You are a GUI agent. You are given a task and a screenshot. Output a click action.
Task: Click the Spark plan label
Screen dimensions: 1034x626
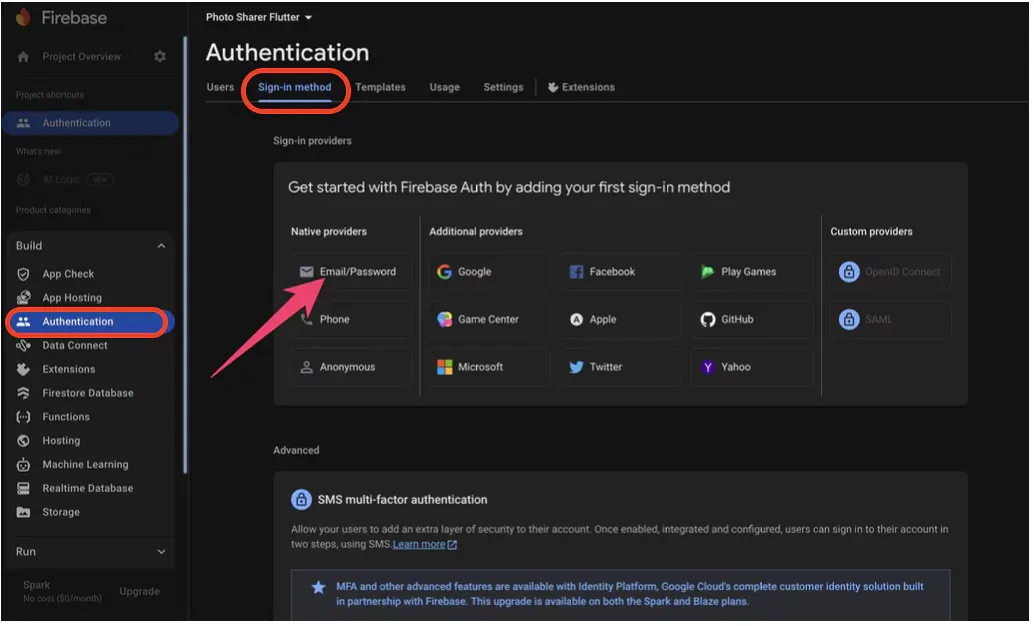pos(37,584)
